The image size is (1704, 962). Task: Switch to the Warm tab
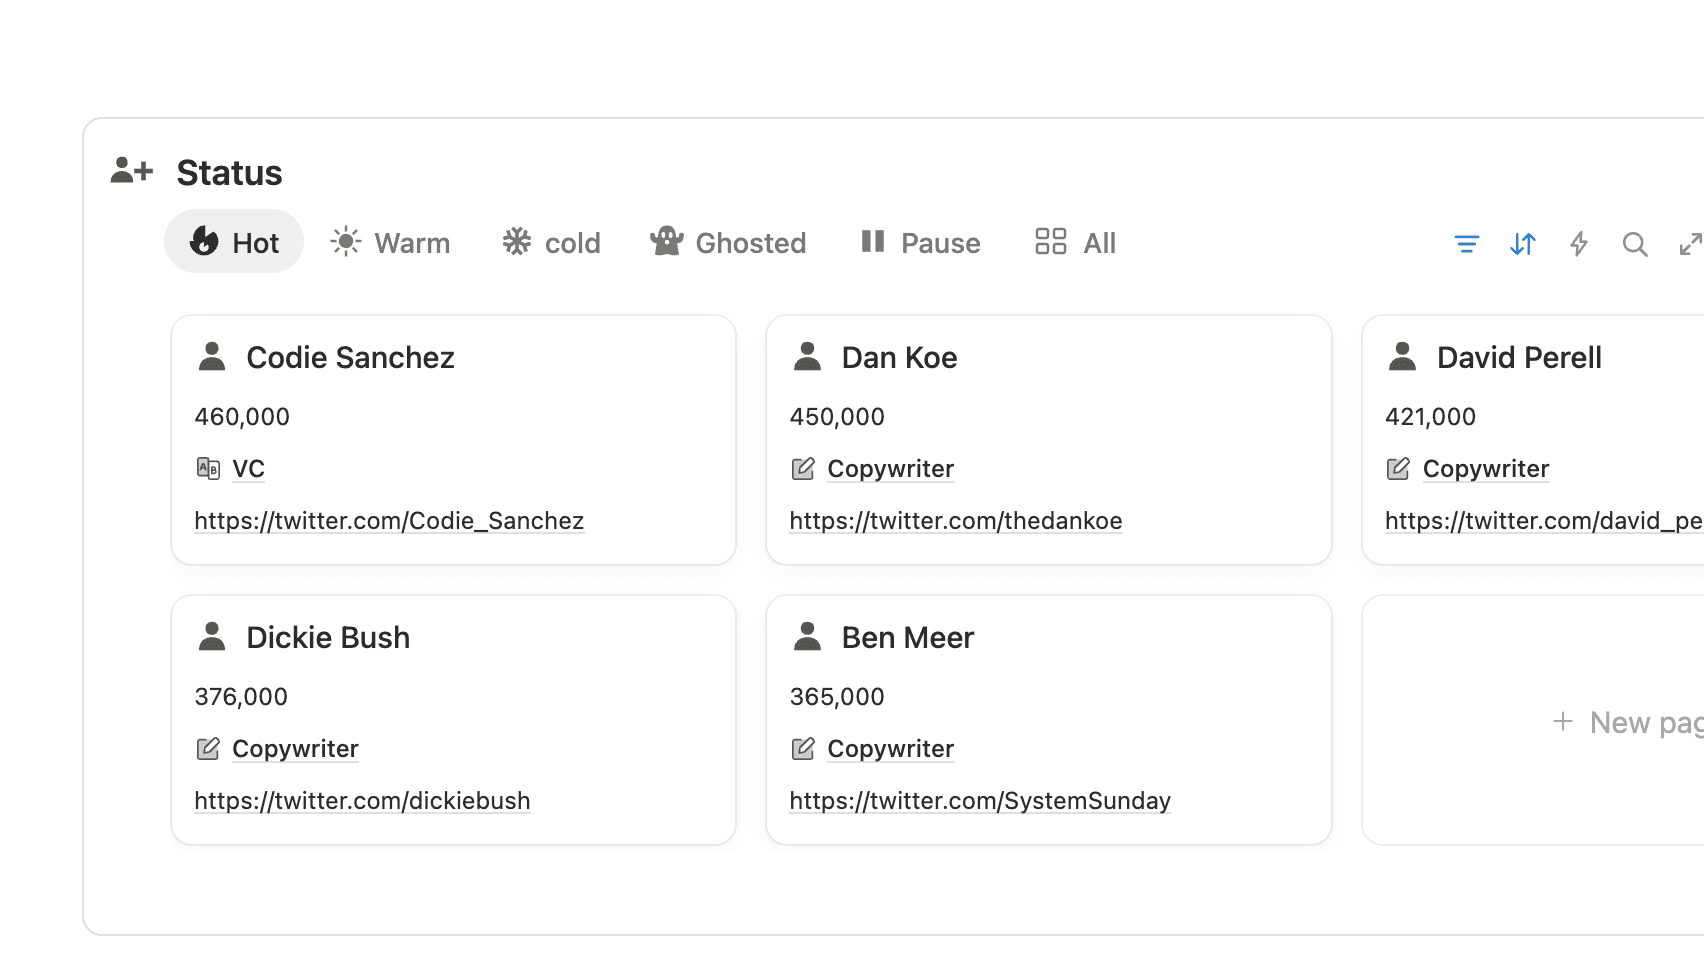(x=391, y=242)
